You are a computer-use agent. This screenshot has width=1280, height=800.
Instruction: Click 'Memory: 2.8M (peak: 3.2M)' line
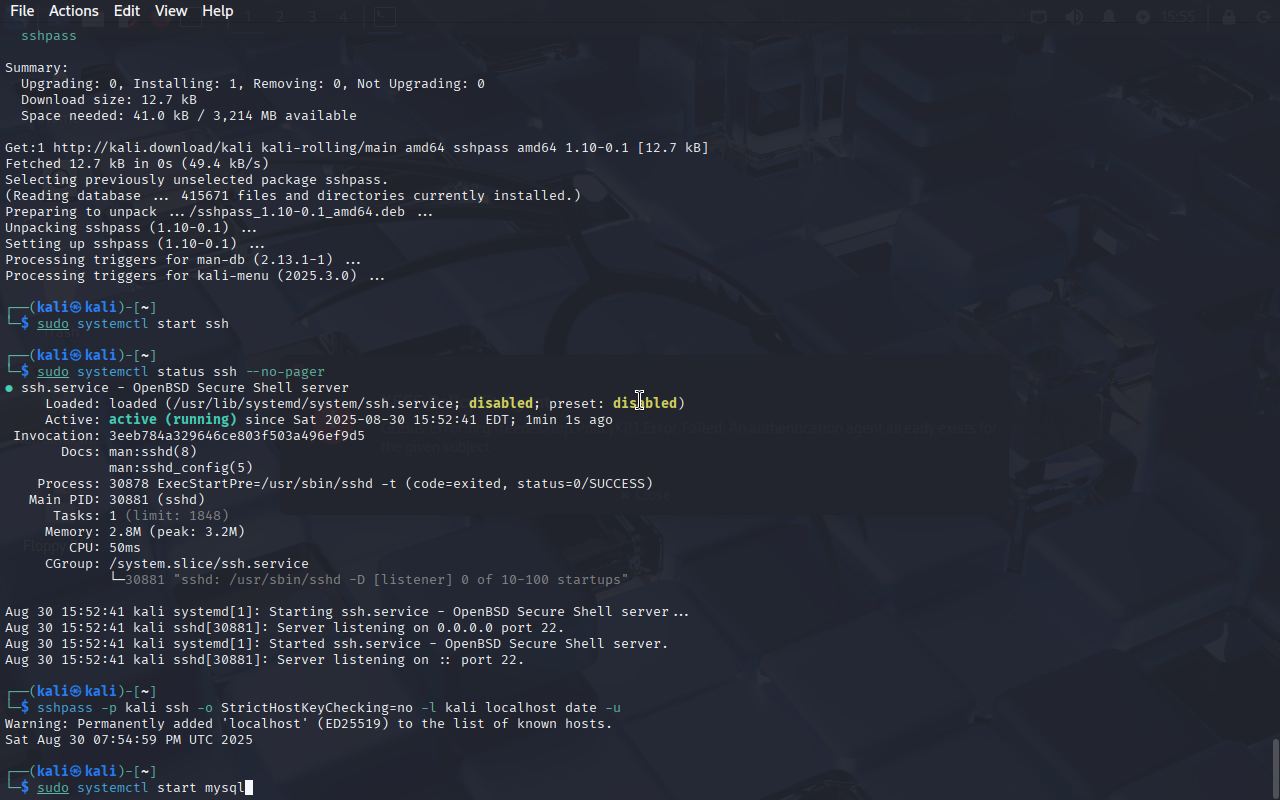point(145,532)
